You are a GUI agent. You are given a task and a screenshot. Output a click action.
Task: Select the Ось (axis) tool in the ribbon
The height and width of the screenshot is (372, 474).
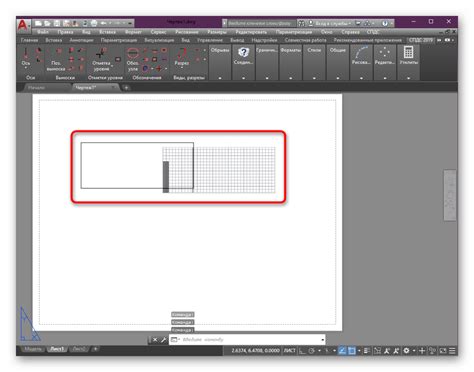pos(26,58)
